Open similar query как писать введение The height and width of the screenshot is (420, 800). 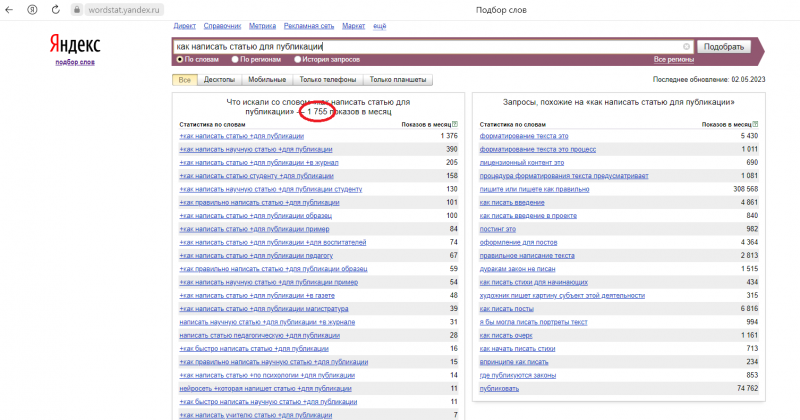point(512,203)
